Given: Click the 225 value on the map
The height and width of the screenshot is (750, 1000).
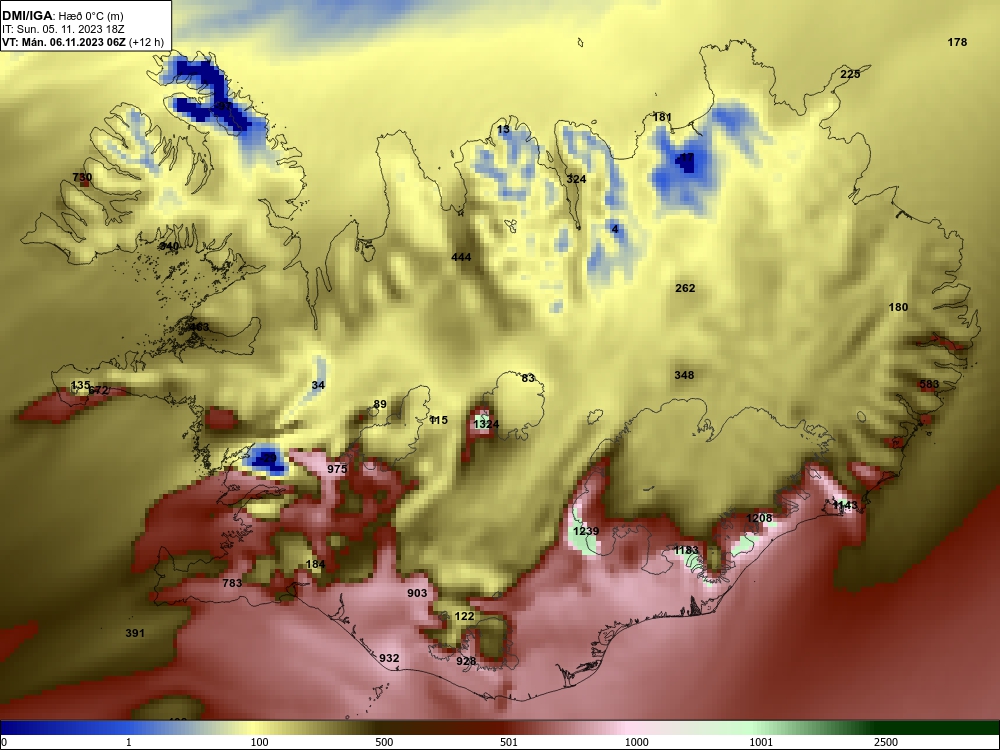Looking at the screenshot, I should pos(850,74).
